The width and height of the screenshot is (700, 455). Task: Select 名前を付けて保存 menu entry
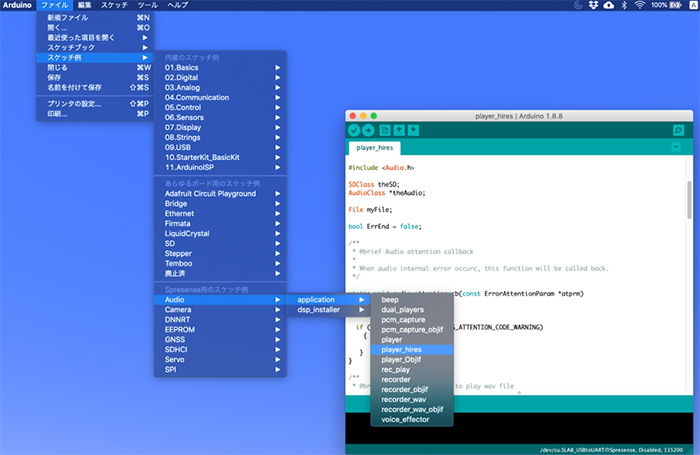click(x=95, y=88)
